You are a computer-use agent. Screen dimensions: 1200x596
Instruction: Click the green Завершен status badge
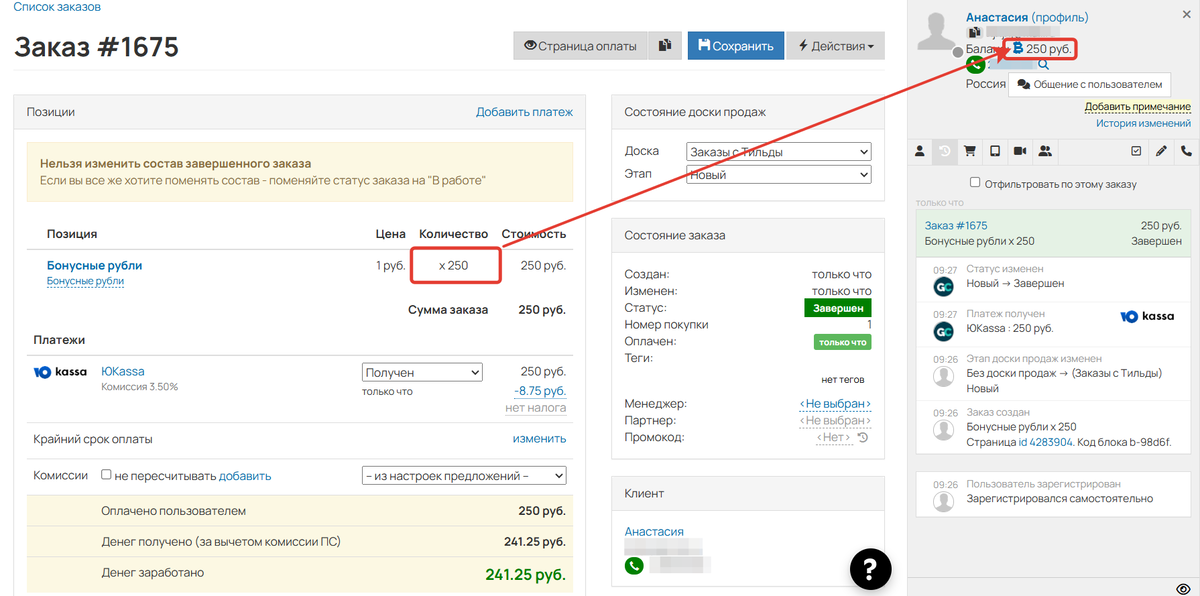837,308
